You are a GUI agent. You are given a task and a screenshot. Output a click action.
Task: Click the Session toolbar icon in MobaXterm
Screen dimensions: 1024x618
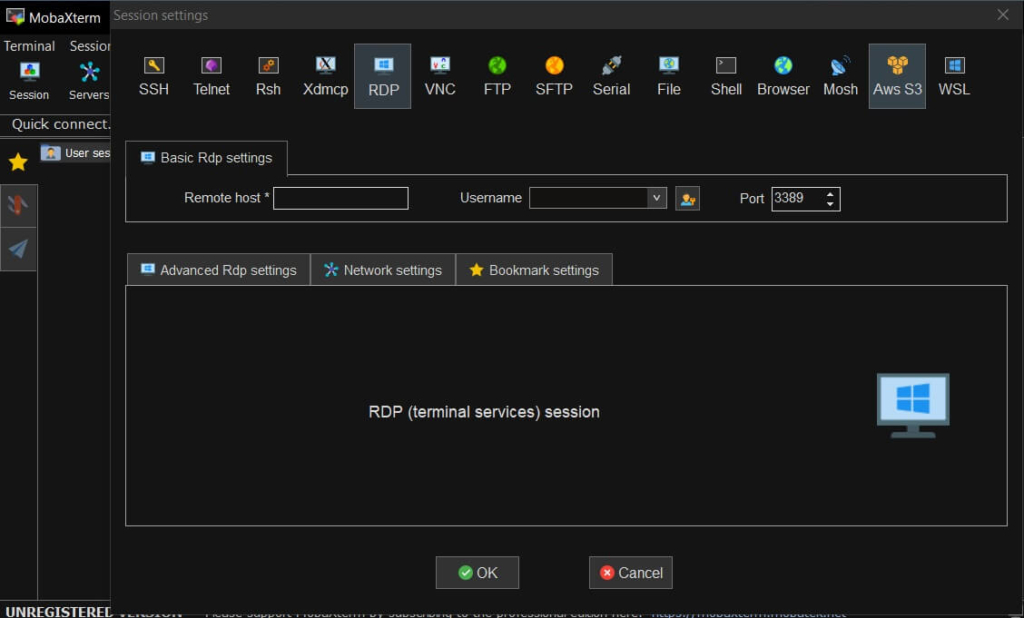(29, 81)
